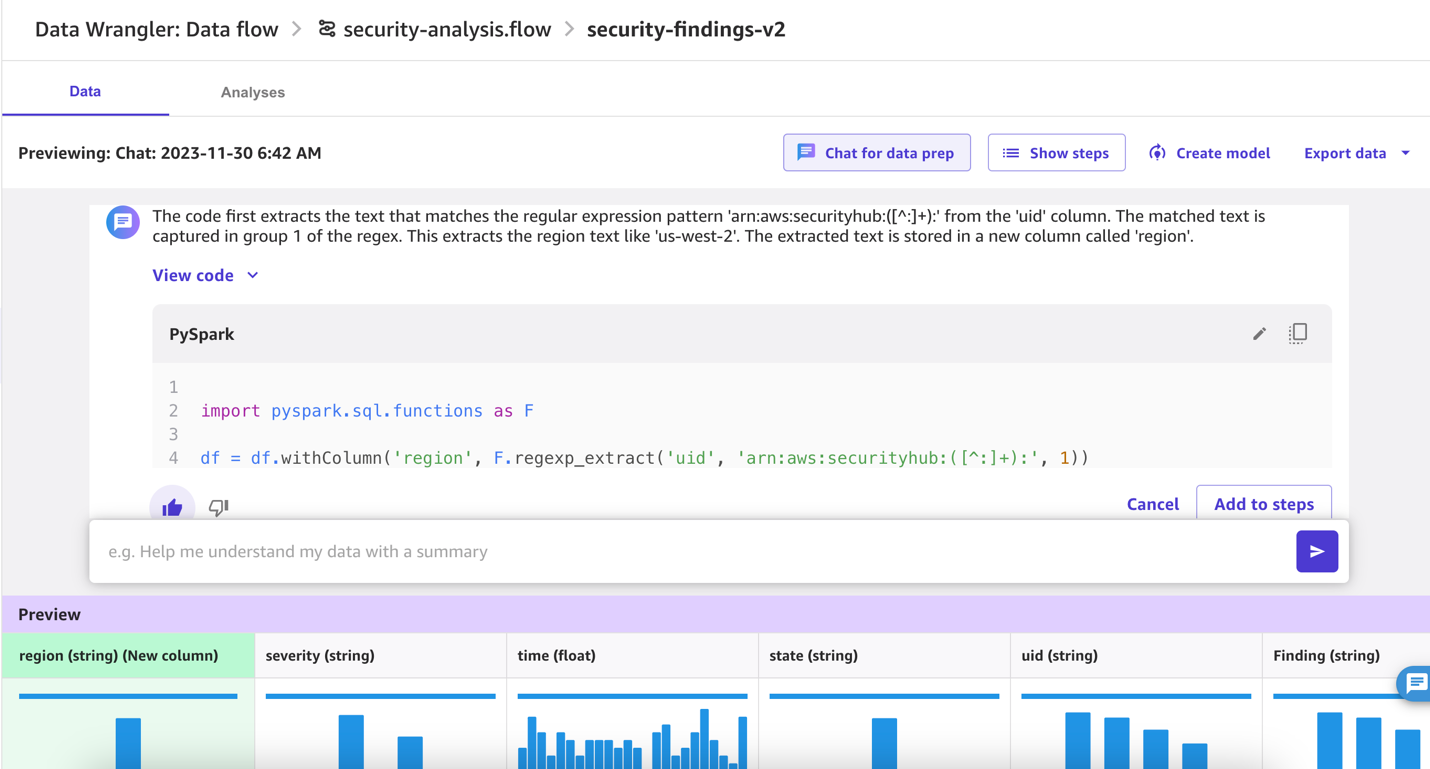This screenshot has height=769, width=1430.
Task: Open the floating chat bubble icon
Action: 1415,684
